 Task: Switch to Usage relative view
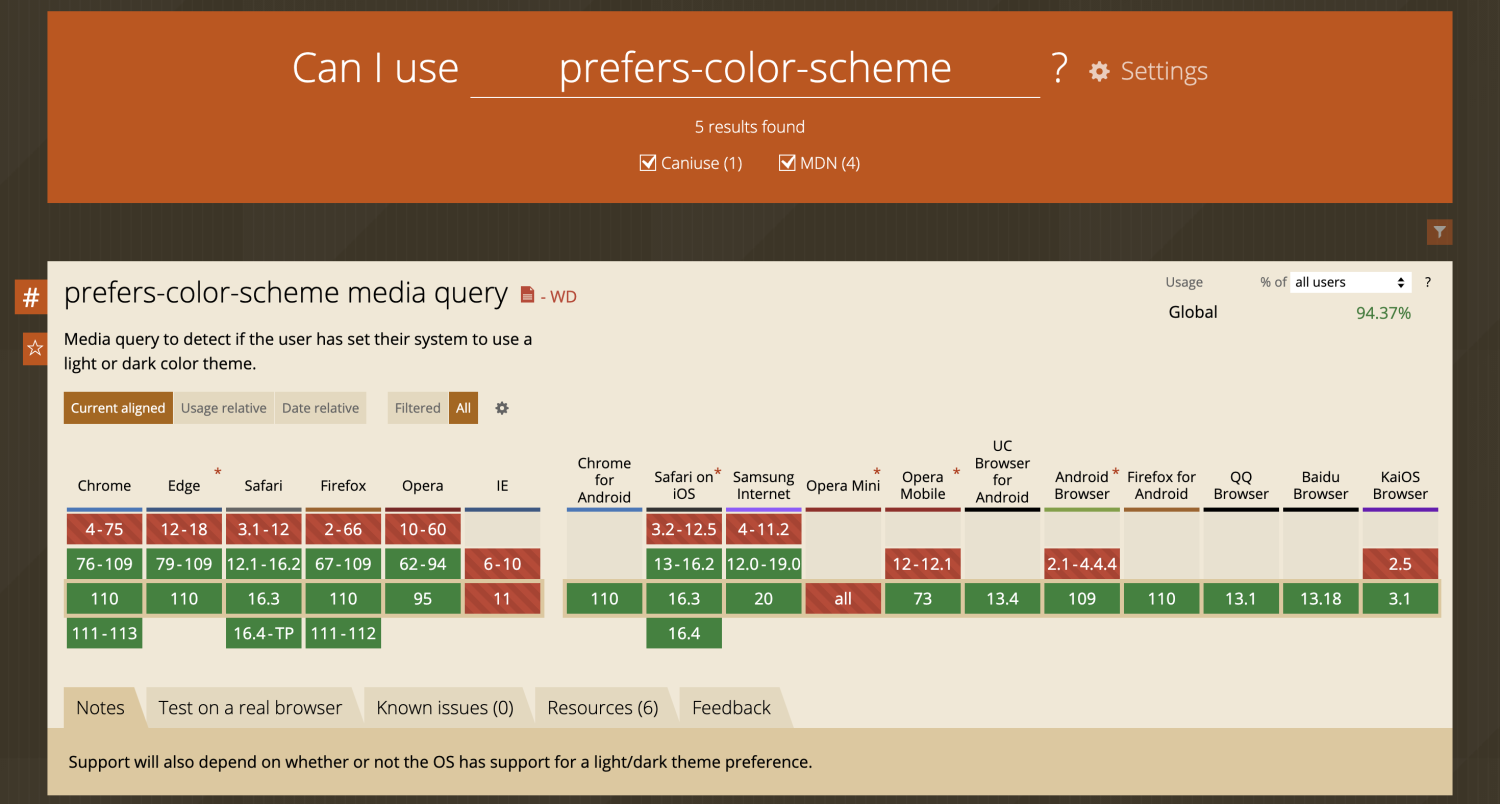tap(224, 408)
